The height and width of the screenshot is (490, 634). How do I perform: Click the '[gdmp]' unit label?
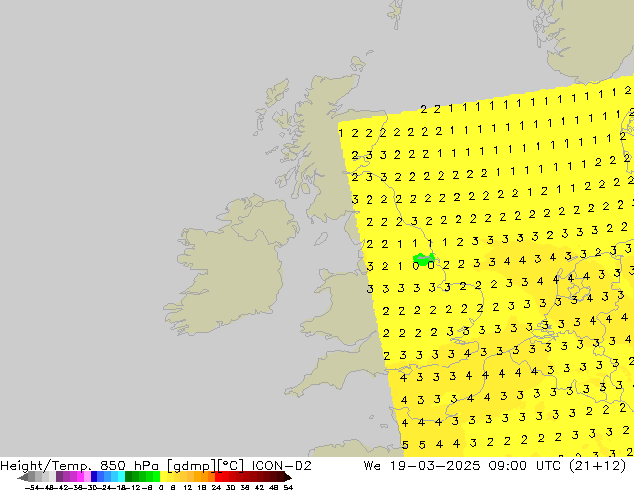[192, 466]
